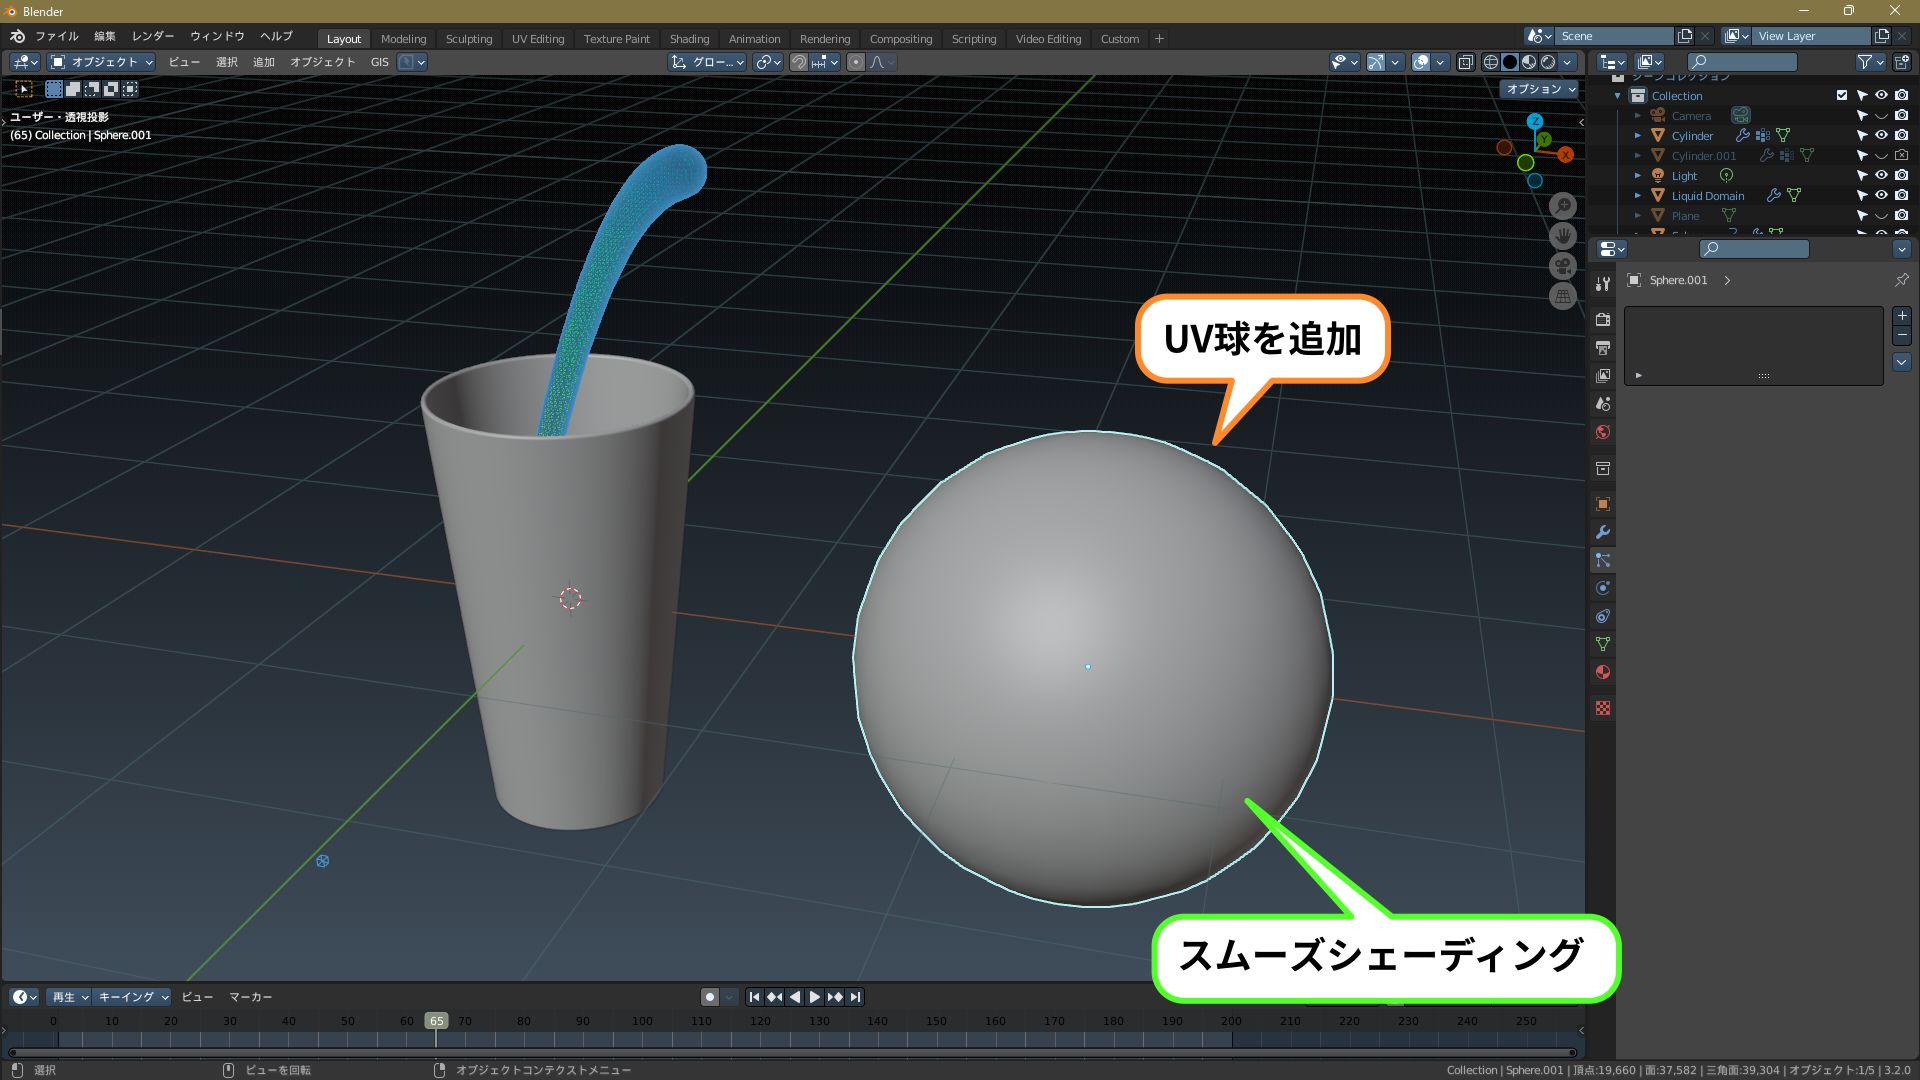Toggle Light object visibility eye
Viewport: 1920px width, 1080px height.
[x=1881, y=175]
